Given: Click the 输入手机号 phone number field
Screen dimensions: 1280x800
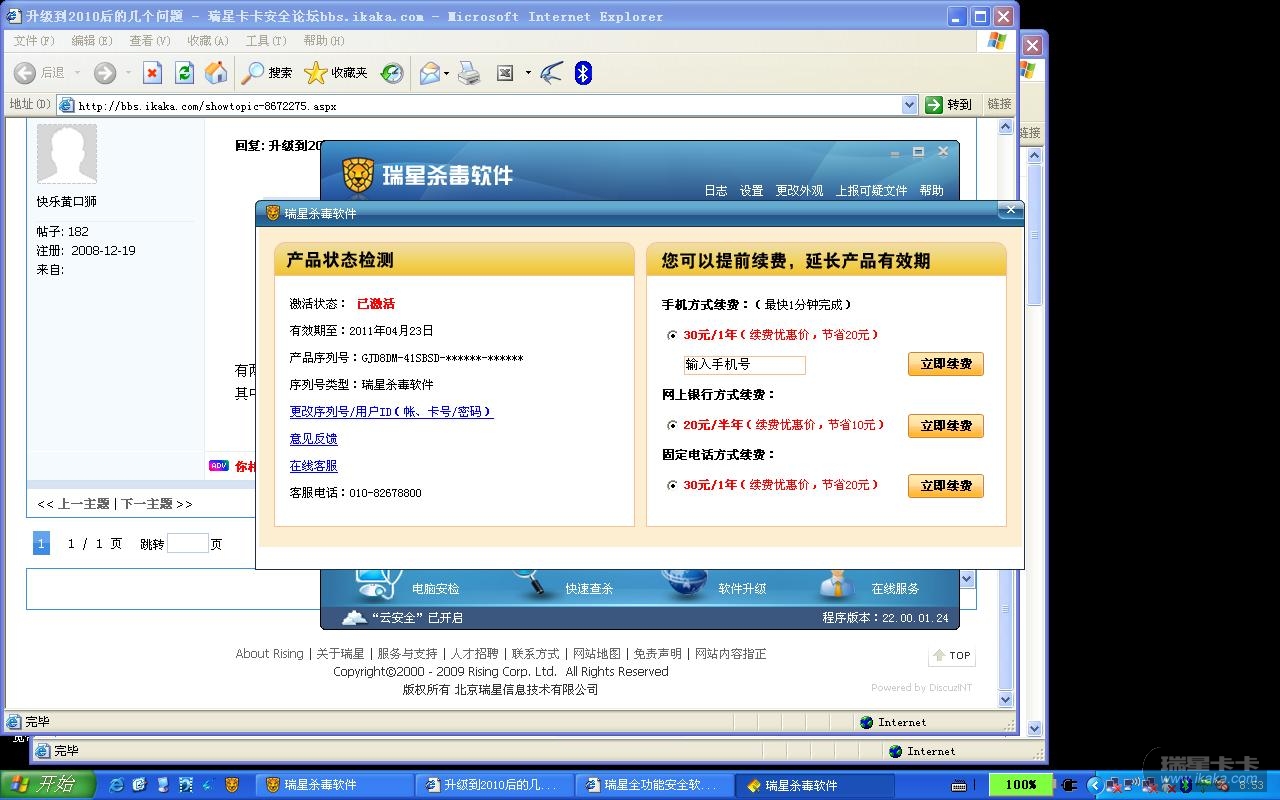Looking at the screenshot, I should tap(744, 365).
